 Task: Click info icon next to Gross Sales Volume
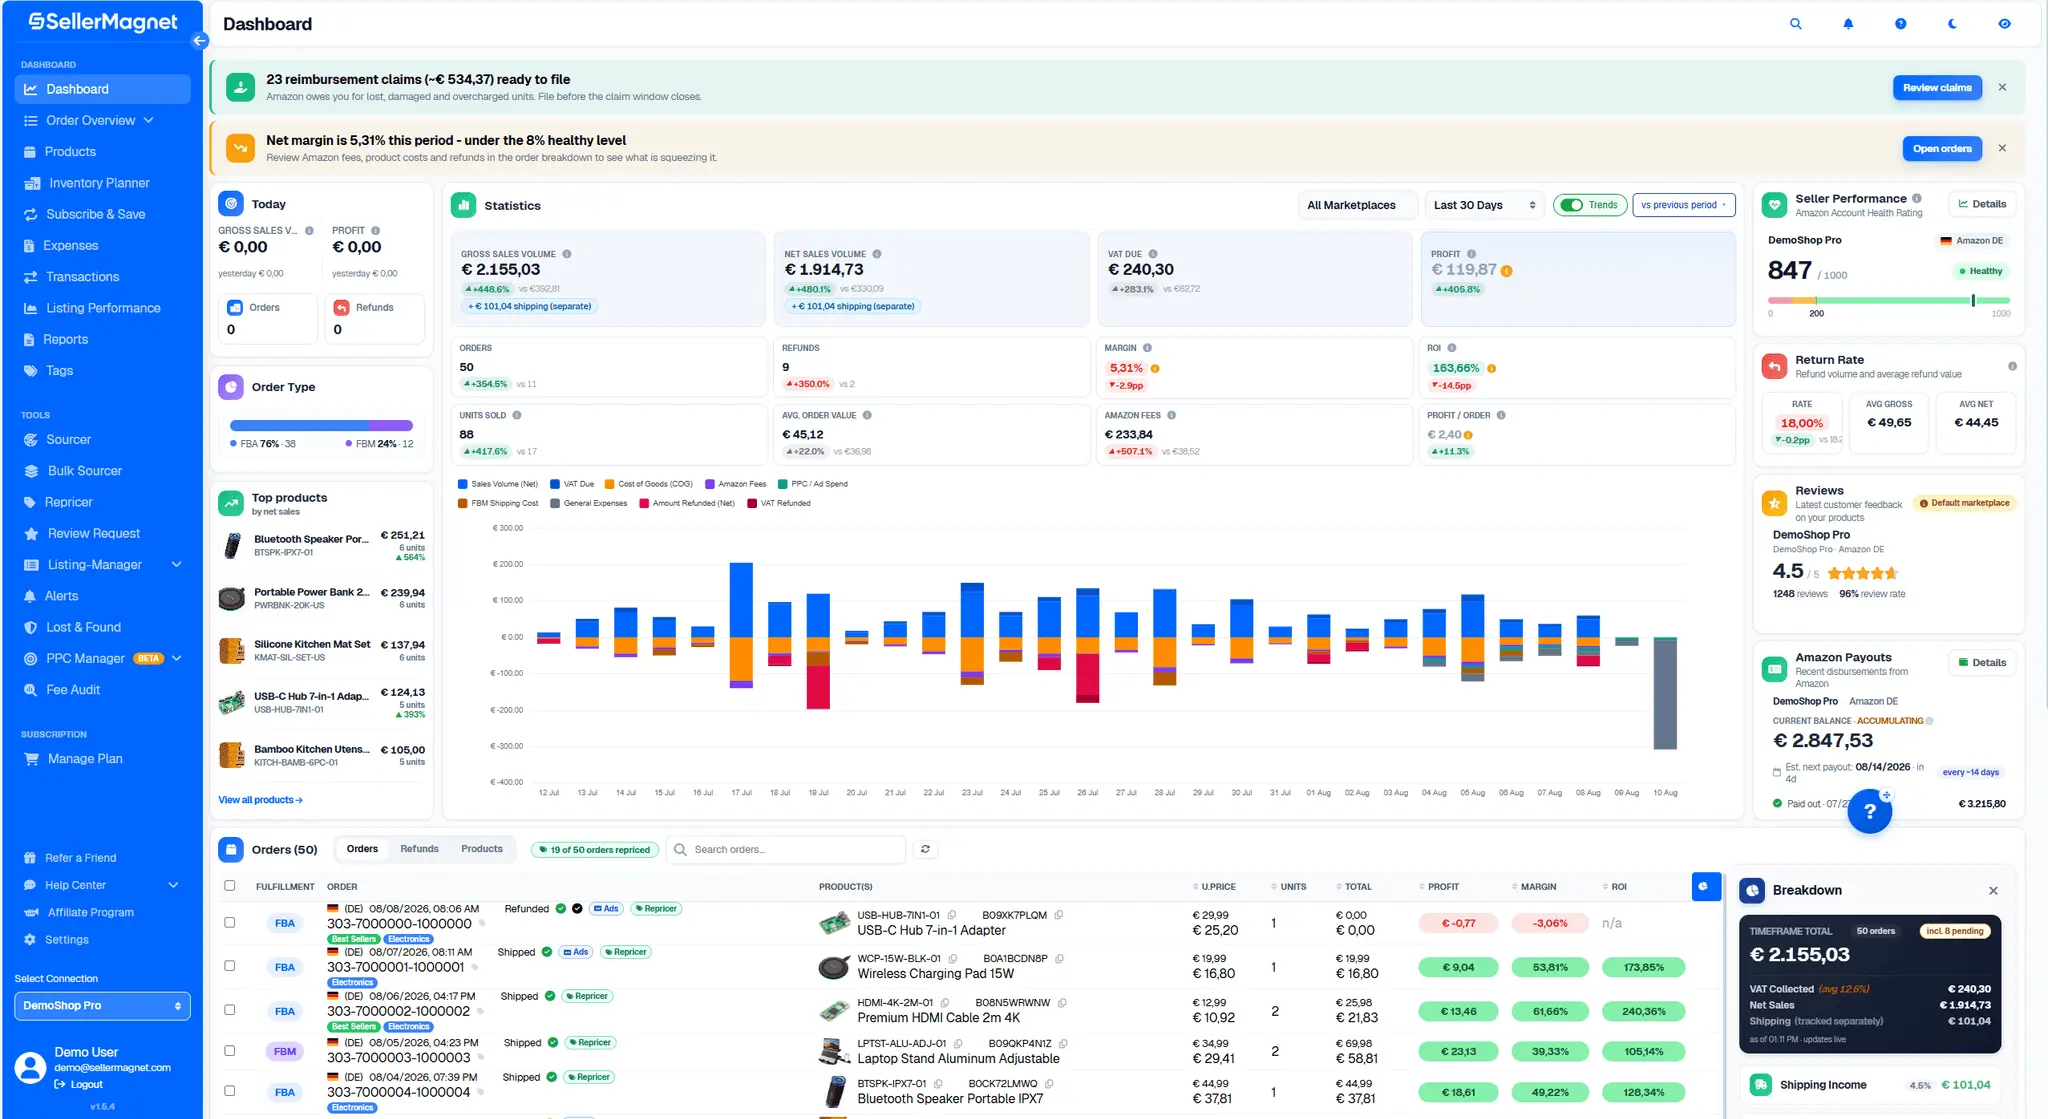pos(567,254)
